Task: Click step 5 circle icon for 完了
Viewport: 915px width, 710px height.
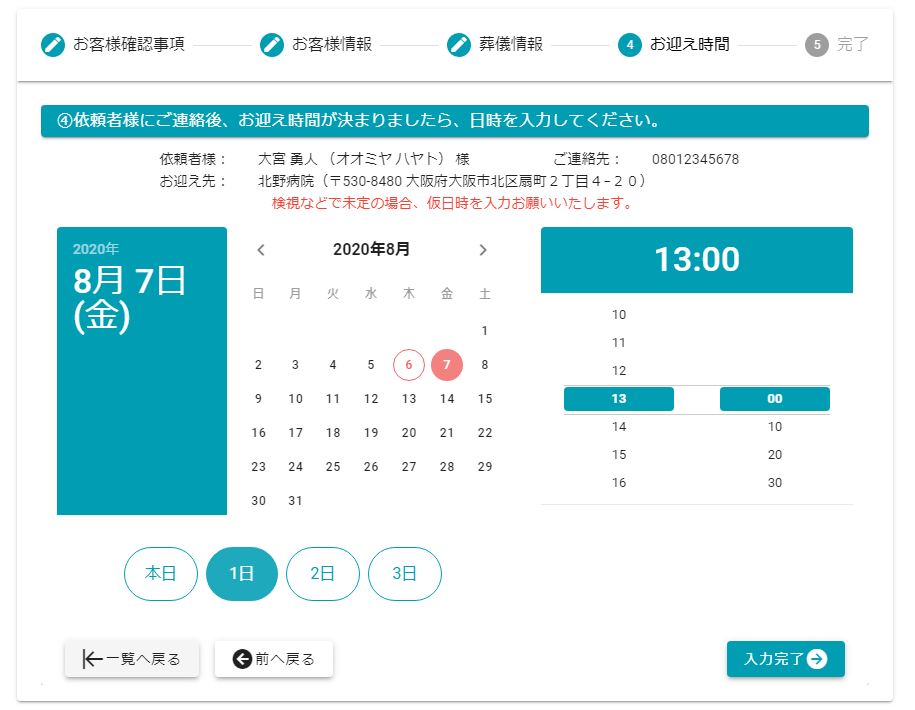Action: (x=816, y=45)
